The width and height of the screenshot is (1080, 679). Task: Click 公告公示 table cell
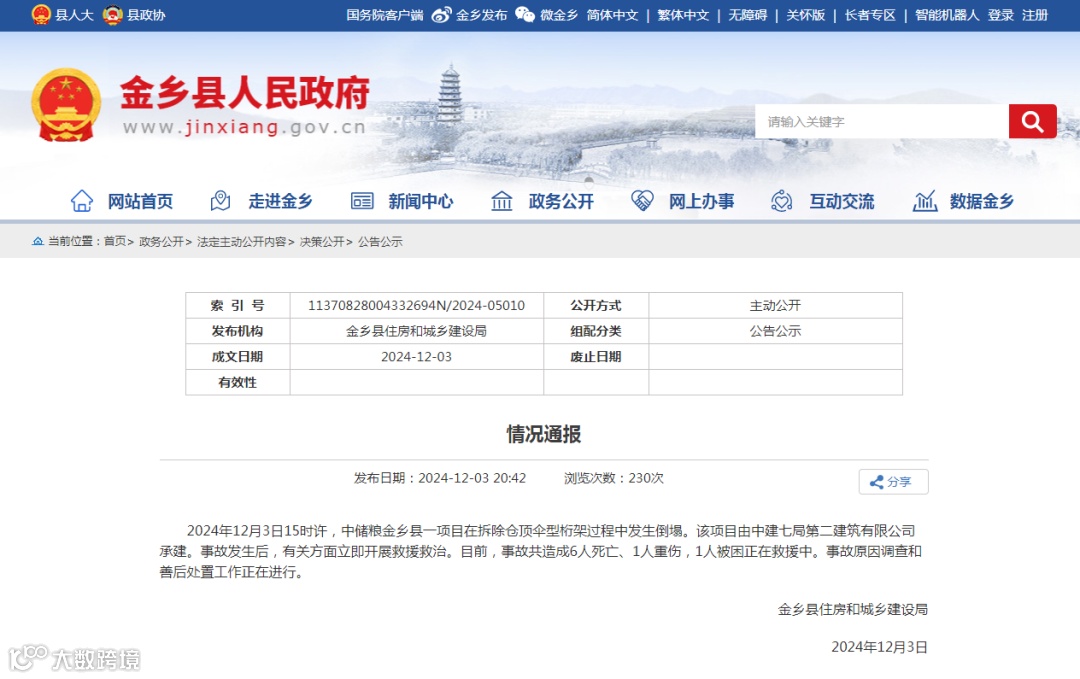776,331
